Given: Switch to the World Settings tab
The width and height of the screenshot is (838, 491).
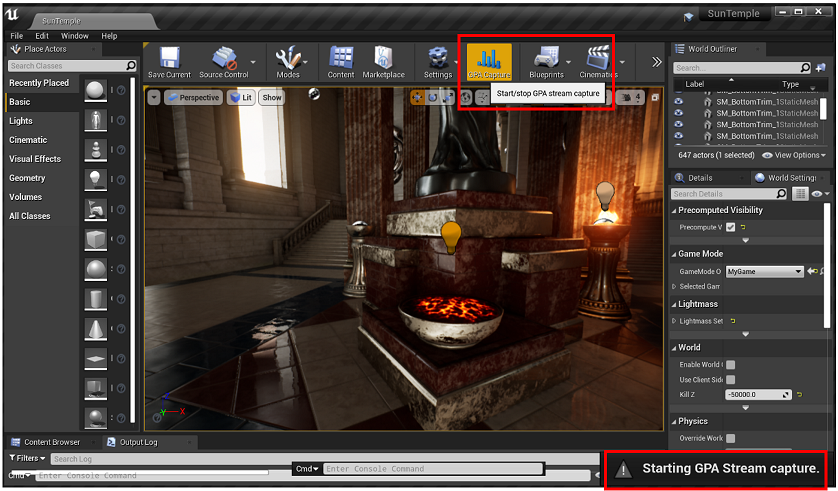Looking at the screenshot, I should (x=790, y=178).
